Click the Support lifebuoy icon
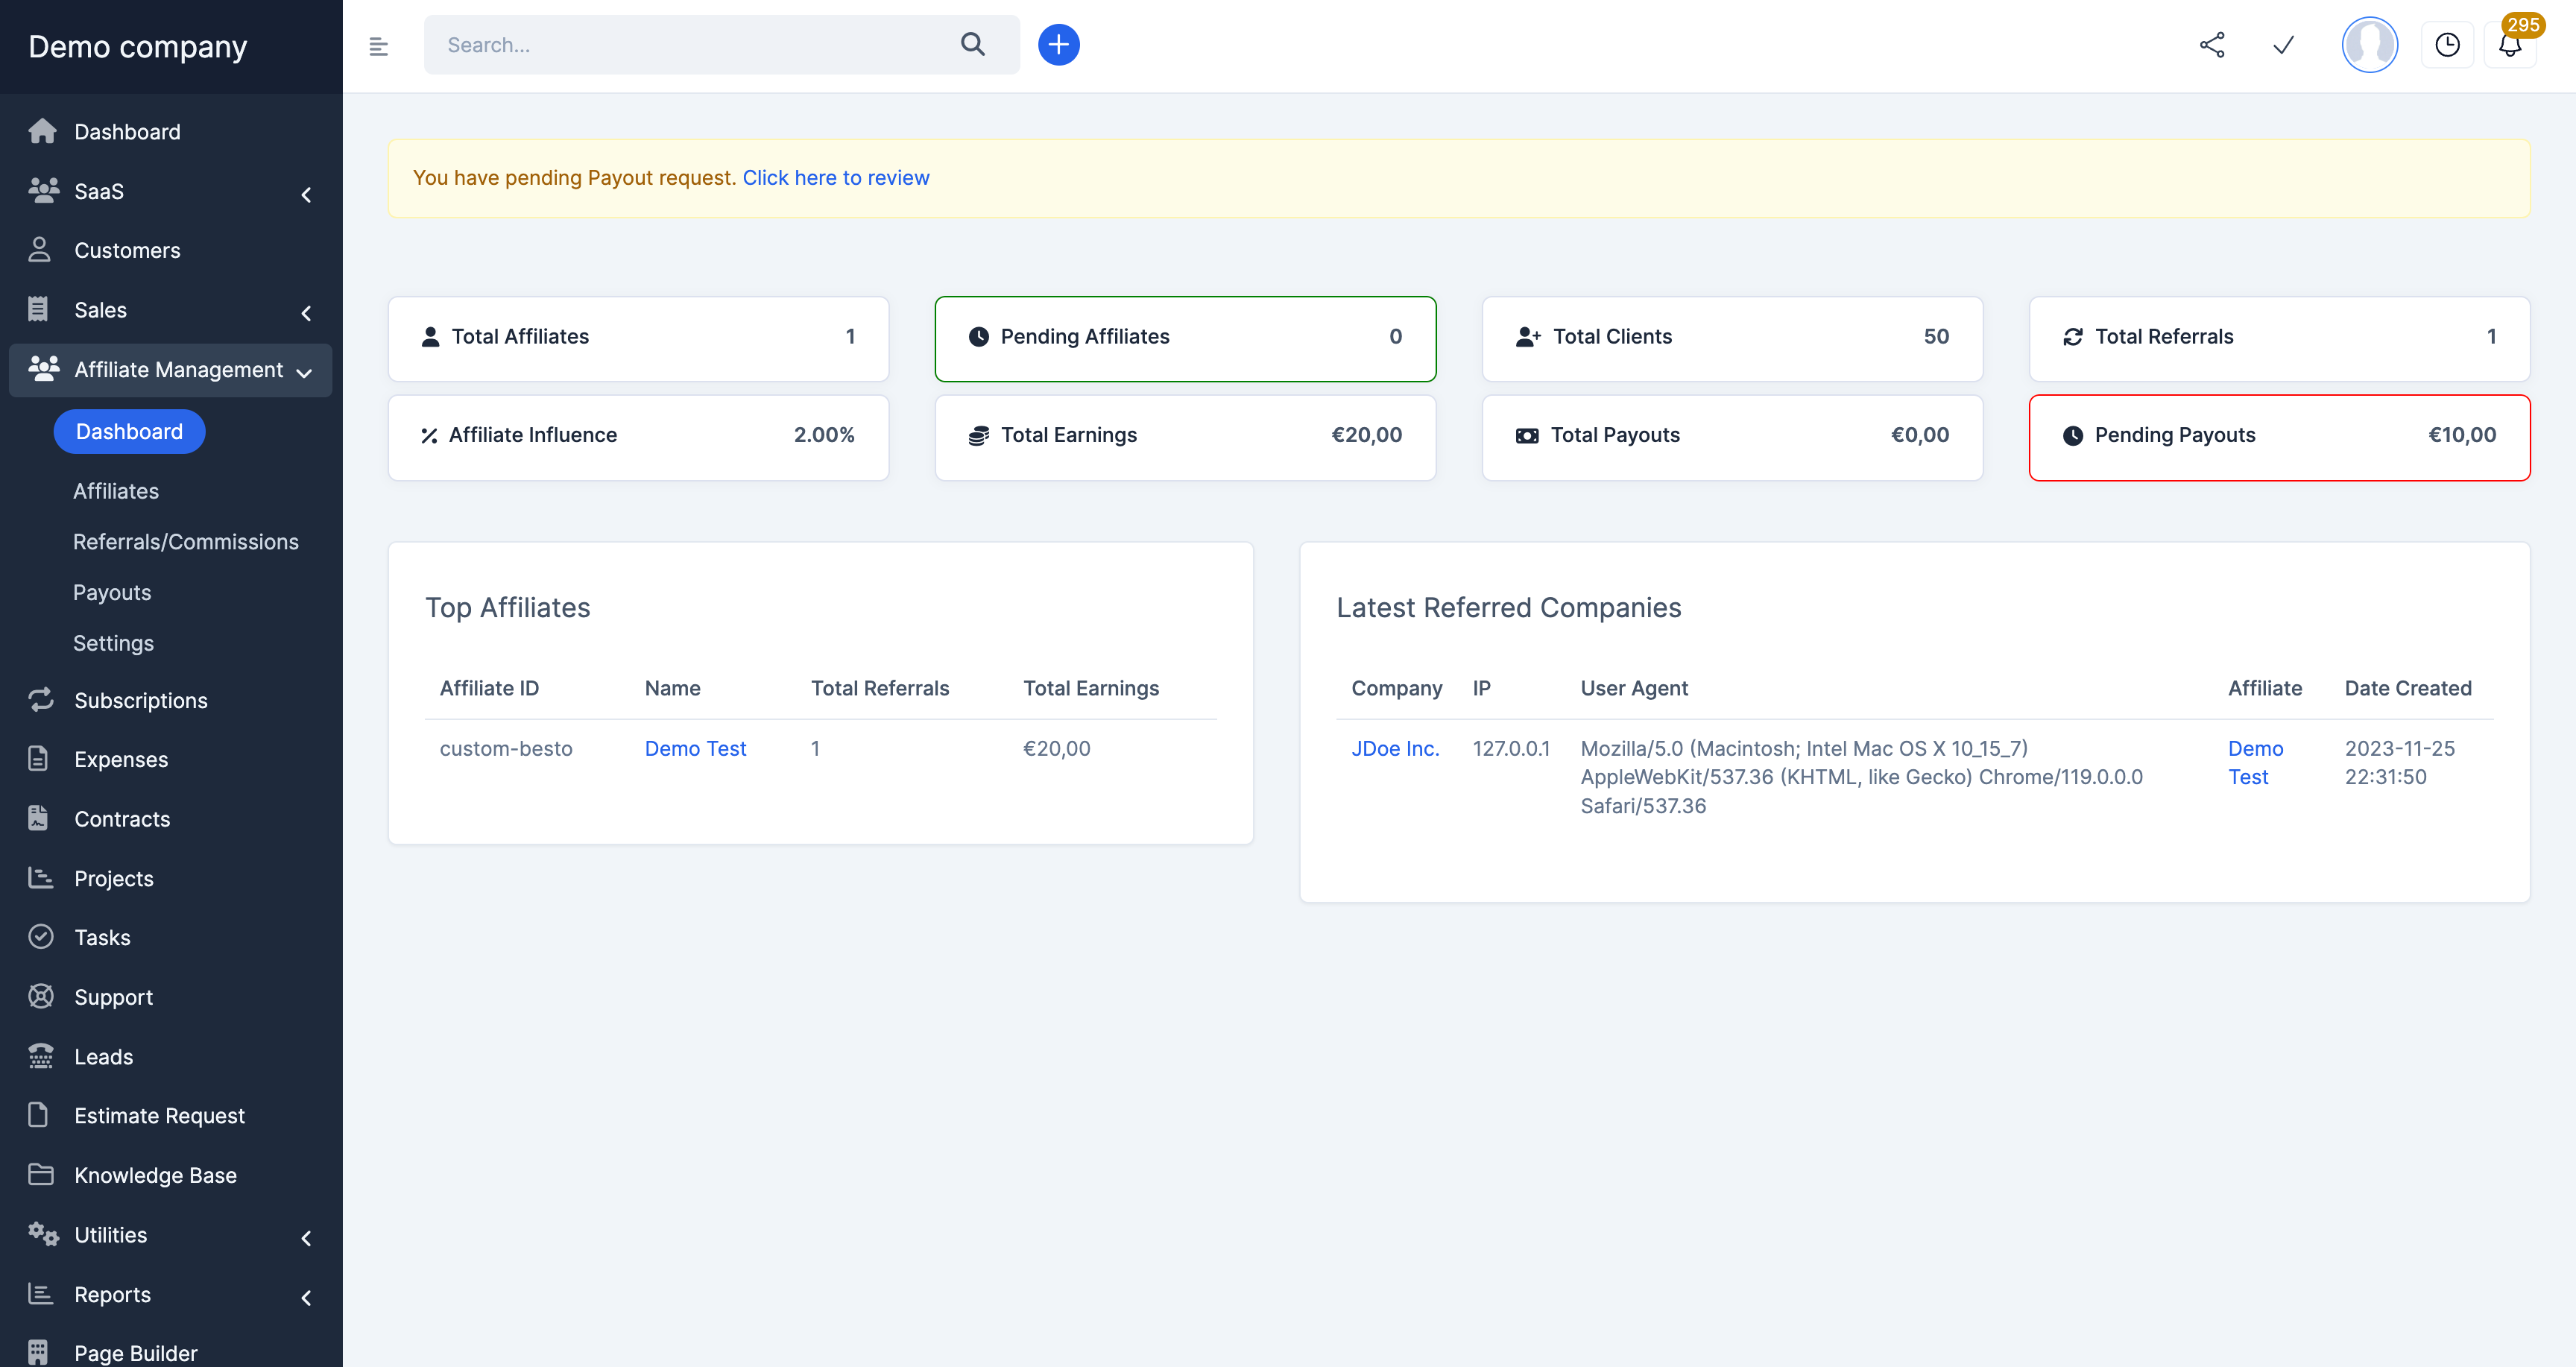 click(41, 996)
